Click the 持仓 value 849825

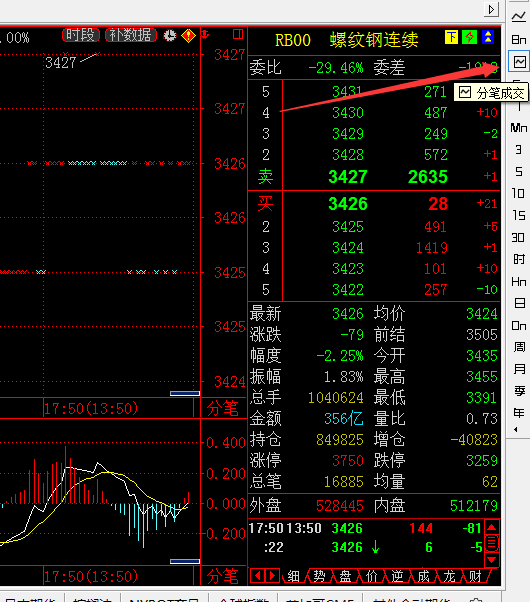click(x=340, y=440)
